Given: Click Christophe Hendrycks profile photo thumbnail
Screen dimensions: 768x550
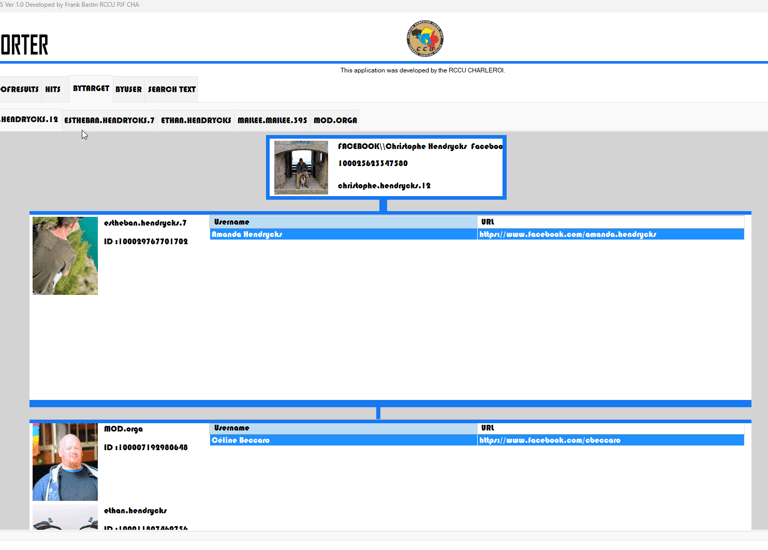Looking at the screenshot, I should 301,167.
